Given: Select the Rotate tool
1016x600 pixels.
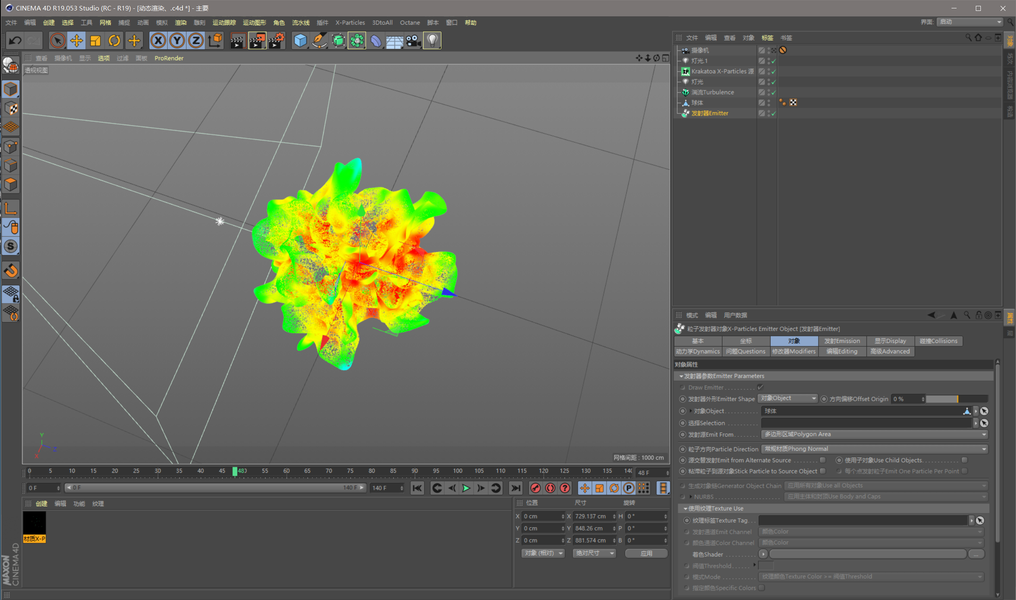Looking at the screenshot, I should (x=114, y=41).
